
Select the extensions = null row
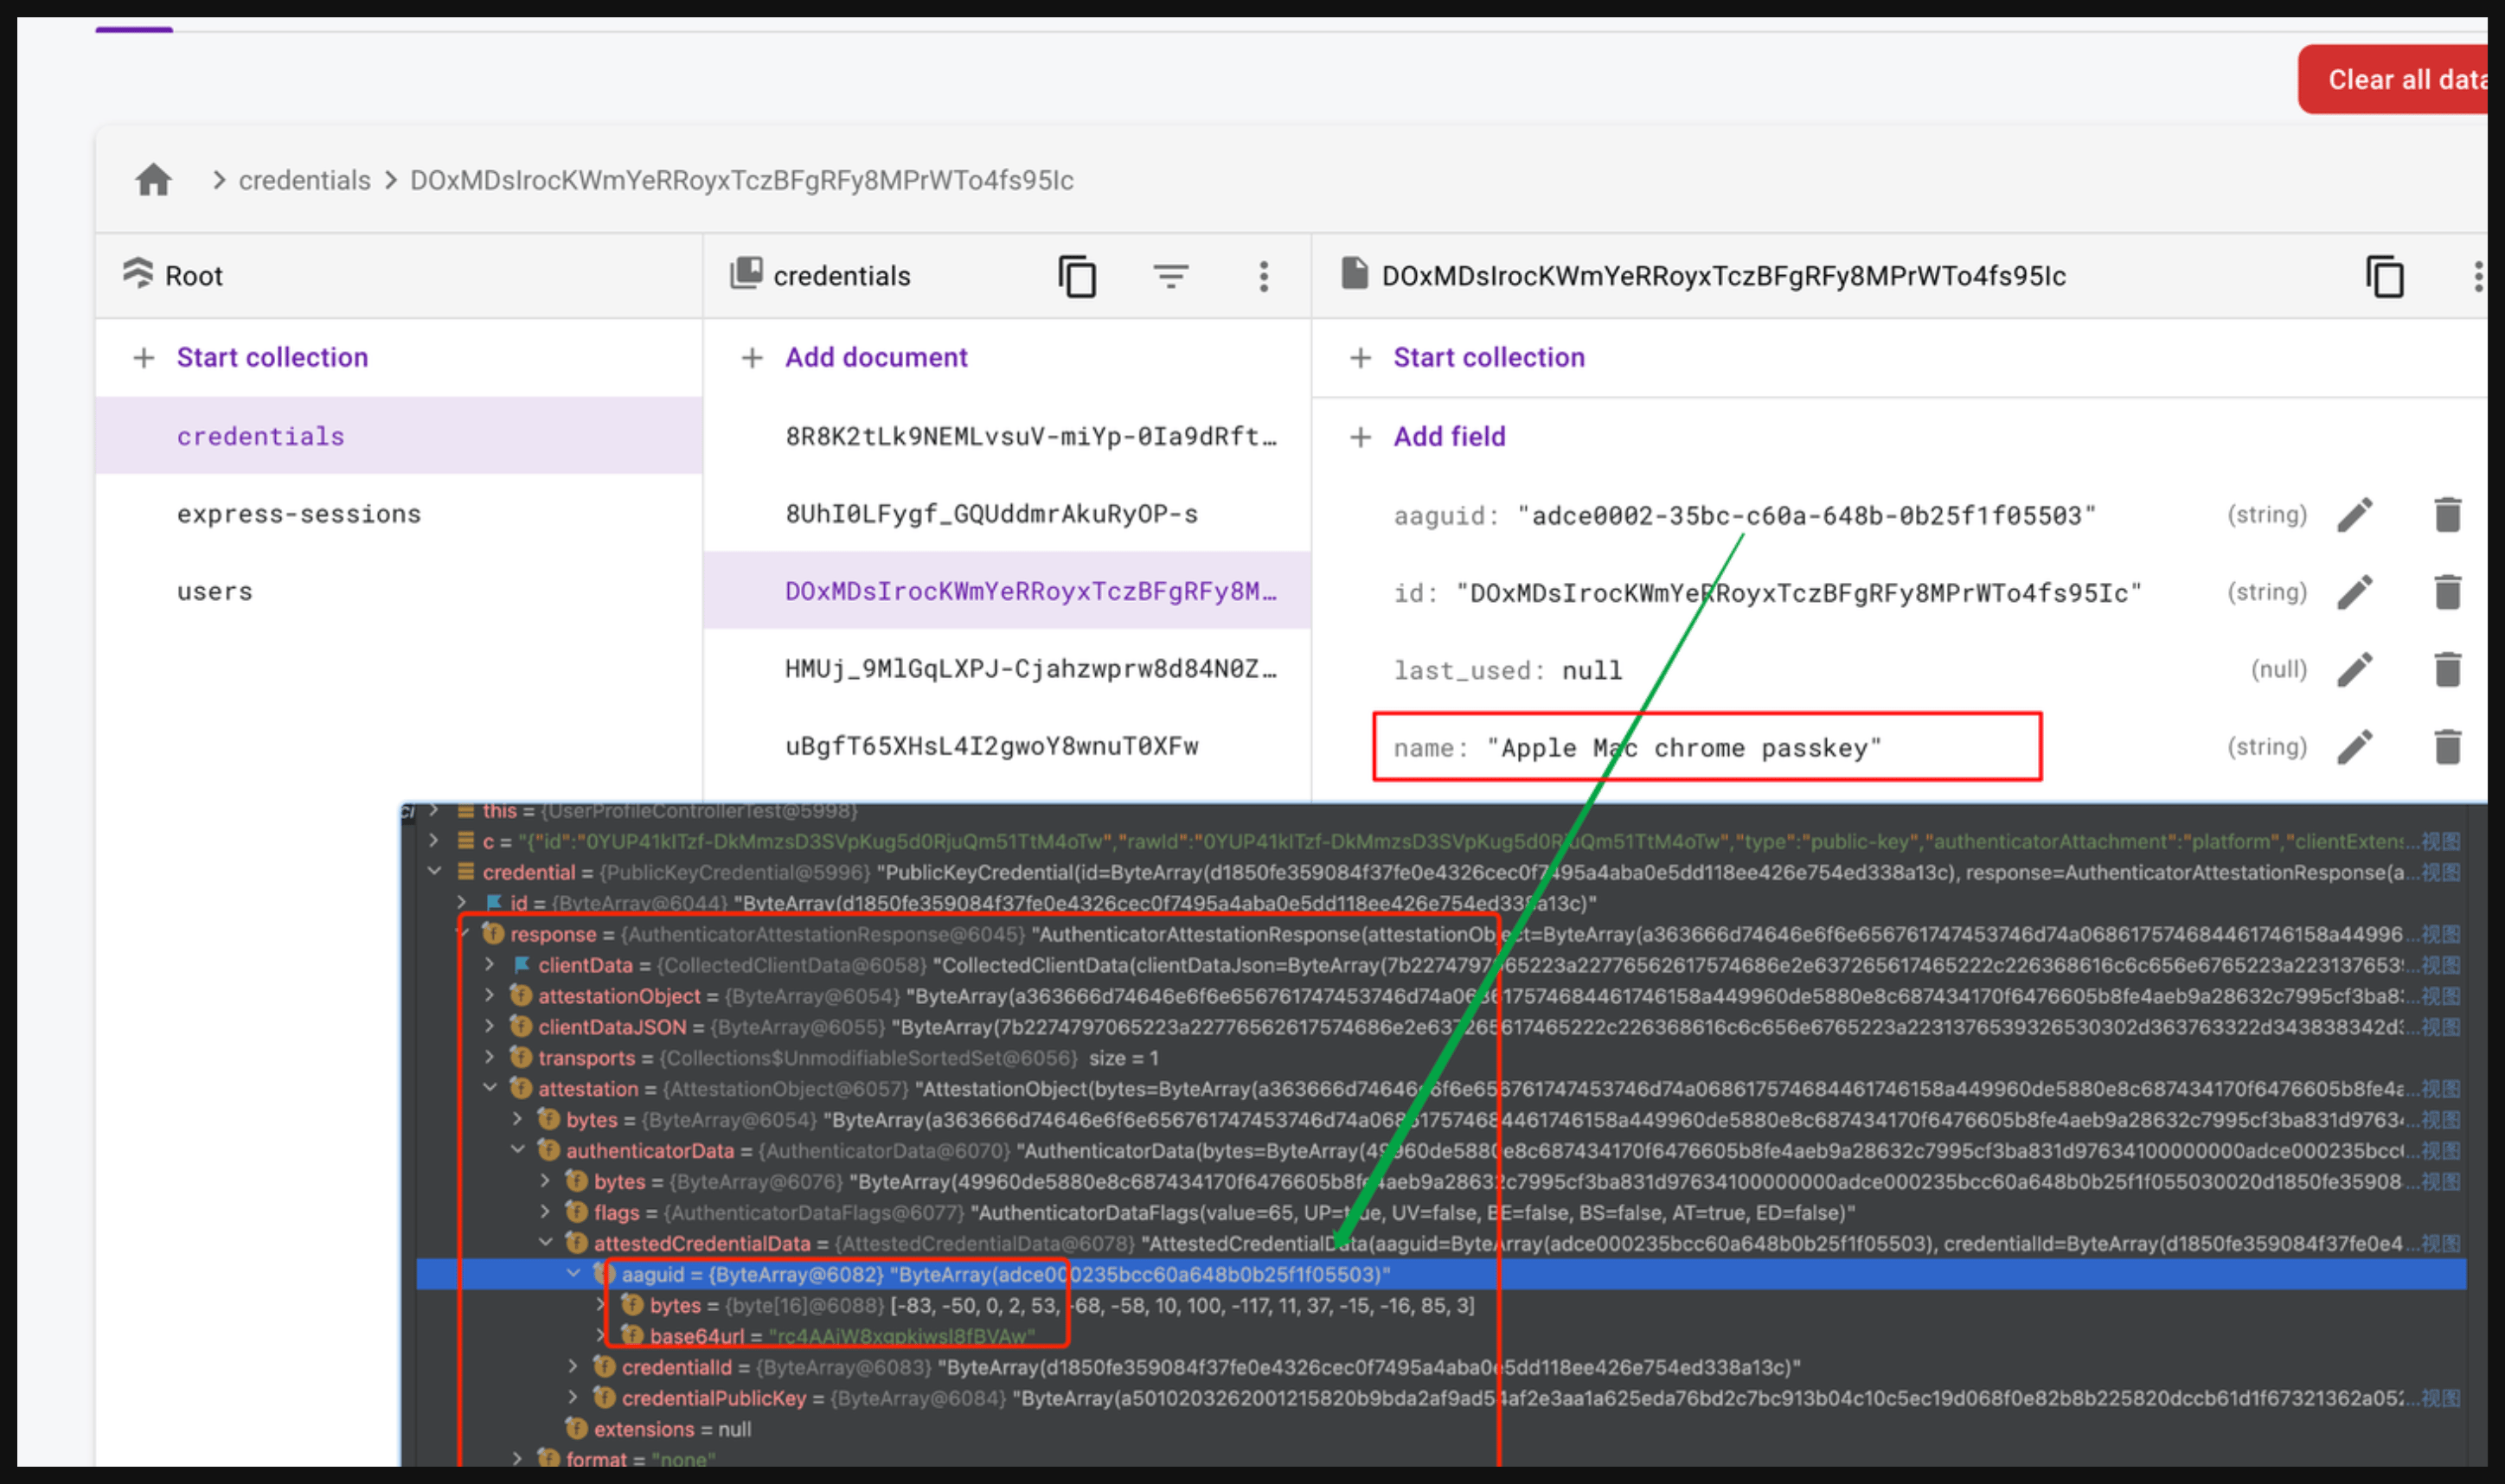tap(1440, 1429)
